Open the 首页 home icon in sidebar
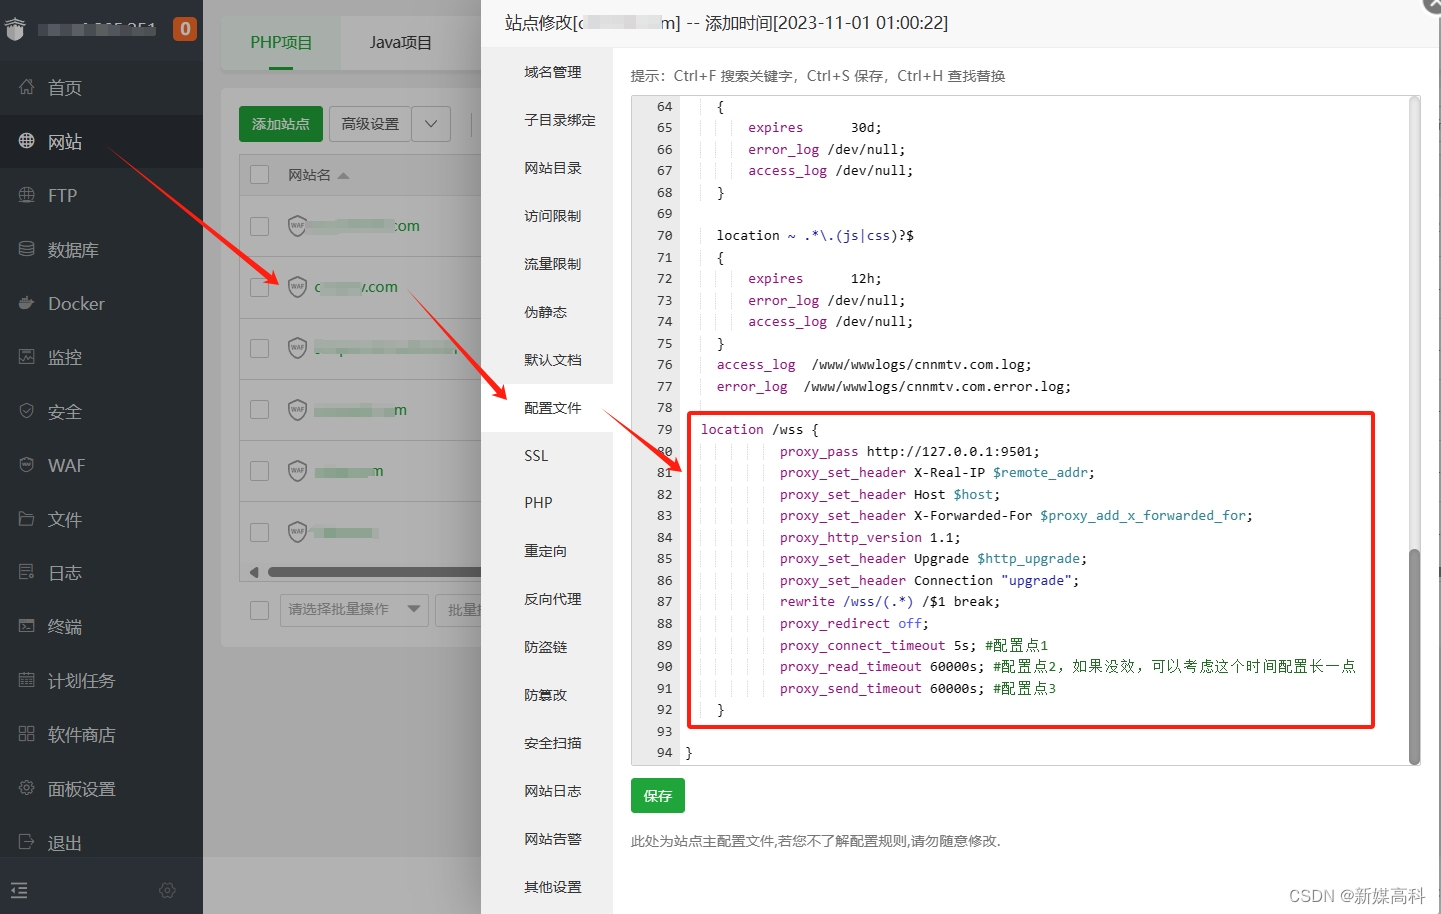The width and height of the screenshot is (1441, 914). point(26,87)
